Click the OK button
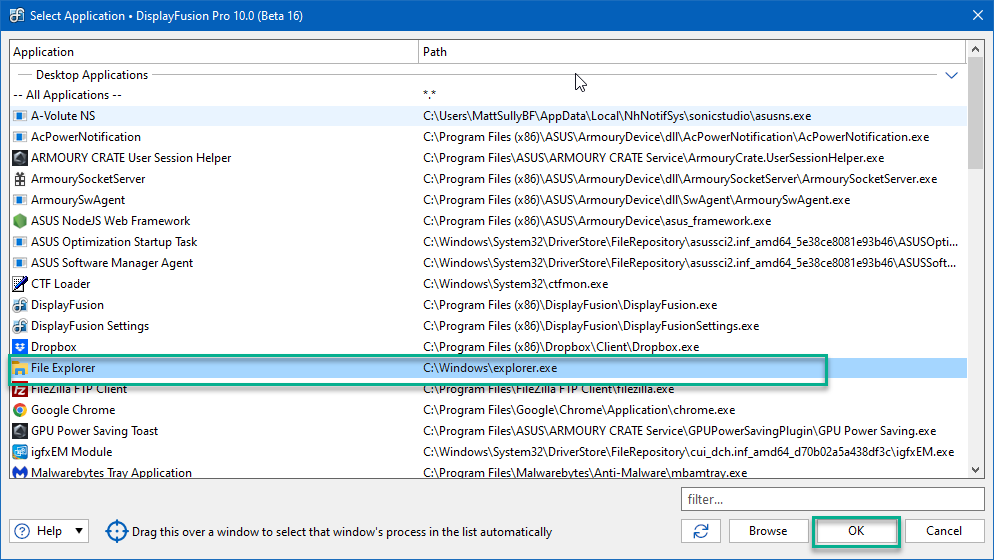The width and height of the screenshot is (994, 560). (x=856, y=531)
